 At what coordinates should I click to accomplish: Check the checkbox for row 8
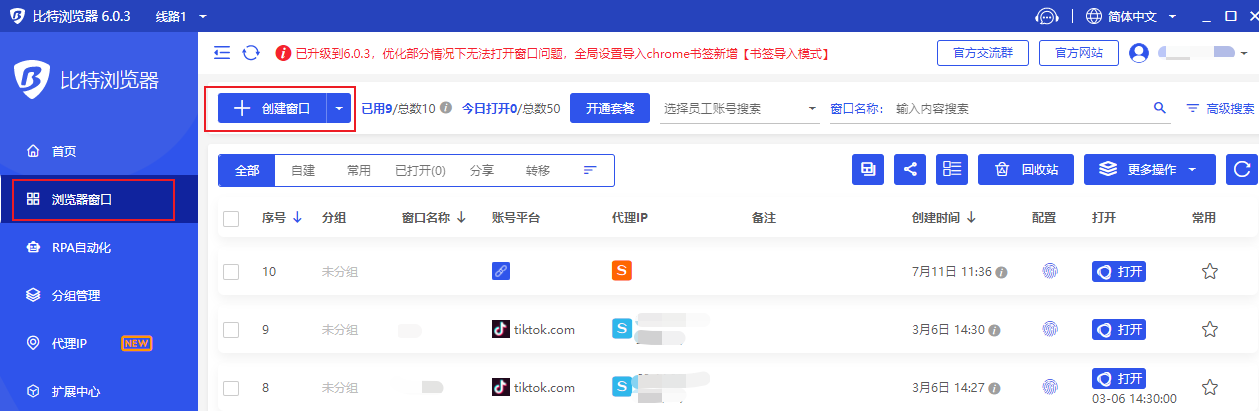231,388
